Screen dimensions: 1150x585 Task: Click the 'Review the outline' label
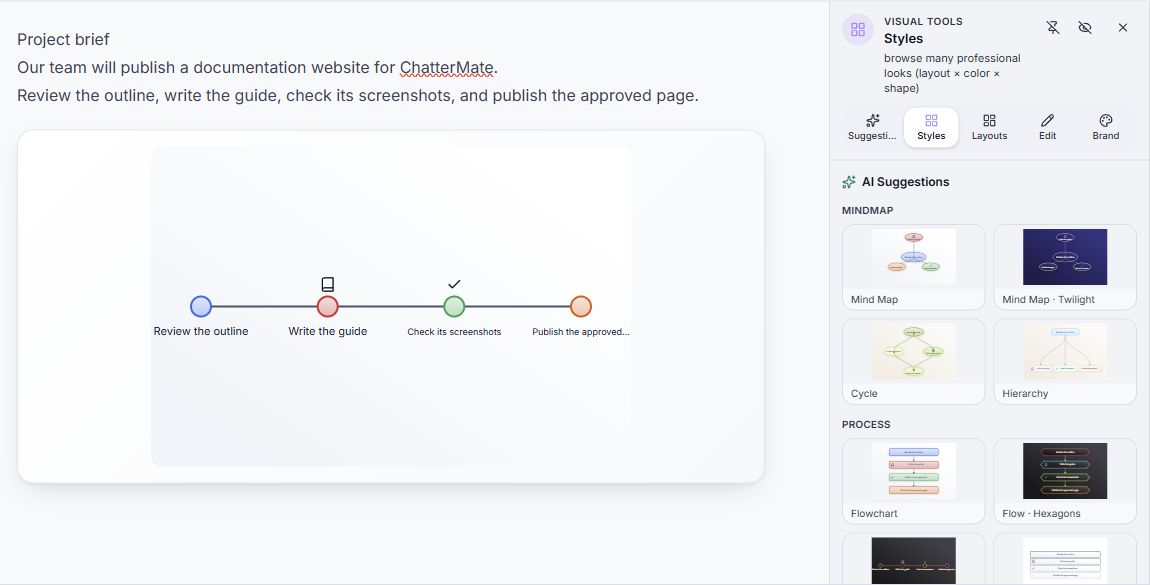tap(201, 331)
